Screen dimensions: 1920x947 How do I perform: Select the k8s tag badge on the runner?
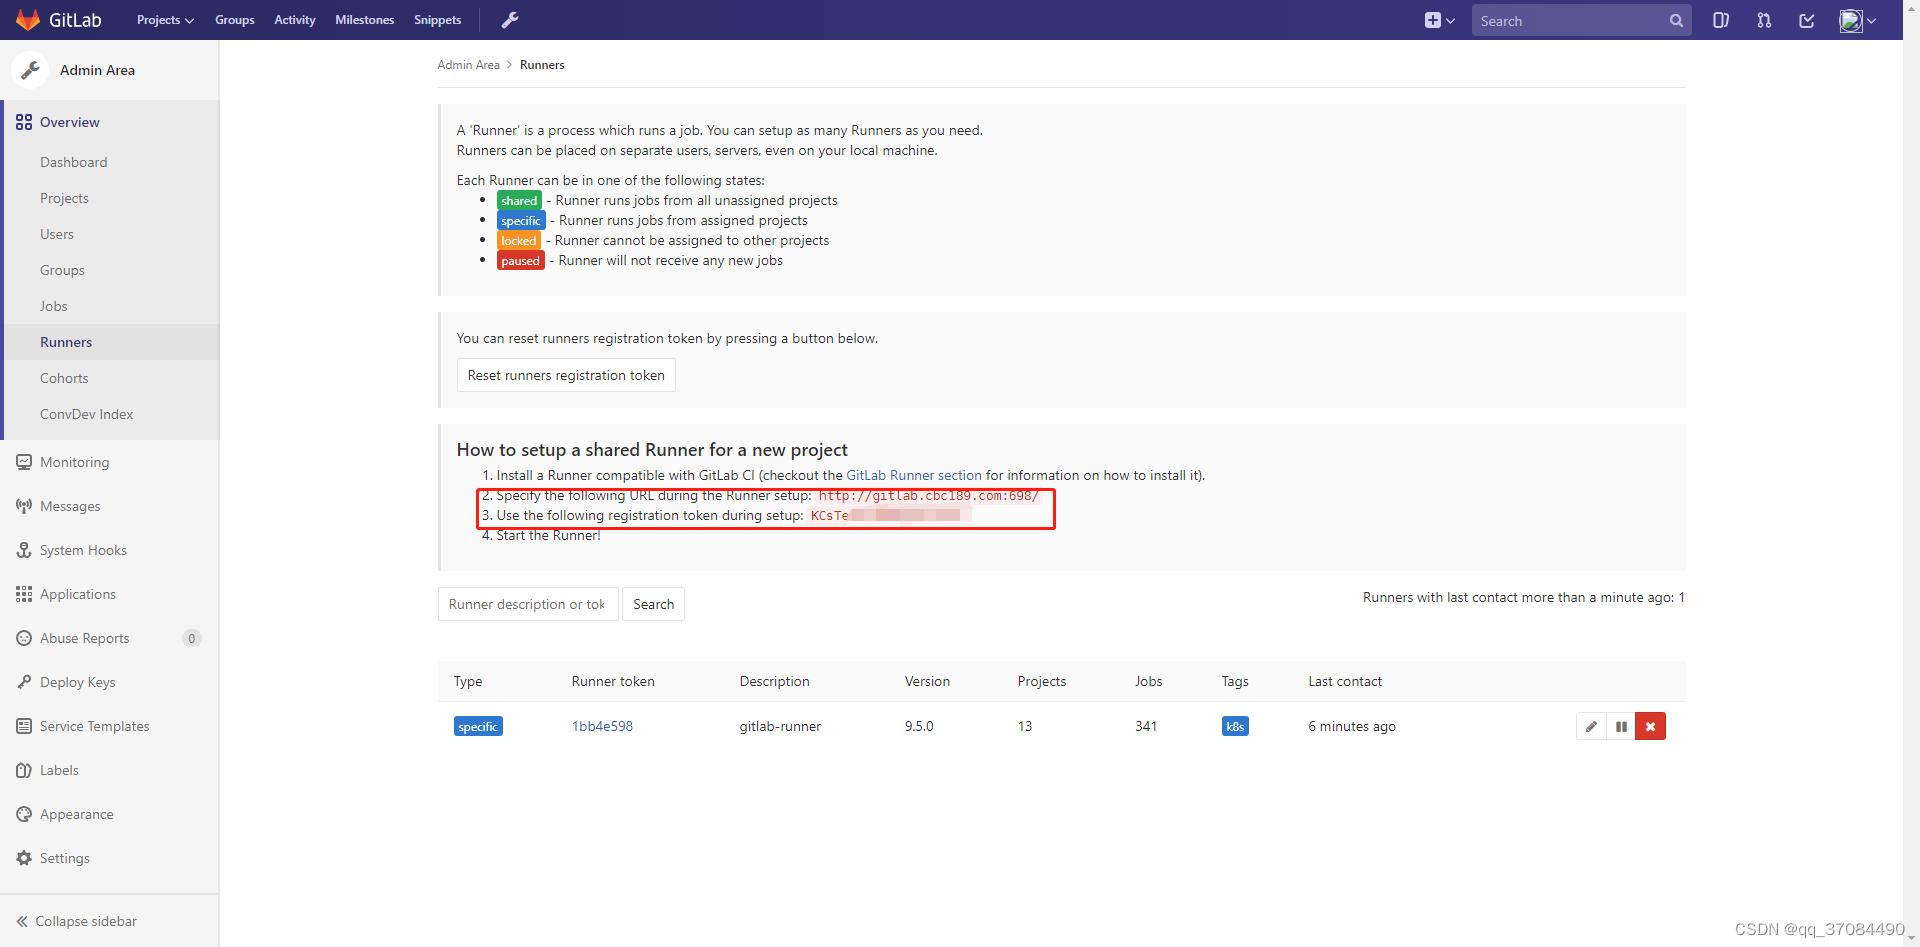pyautogui.click(x=1234, y=726)
